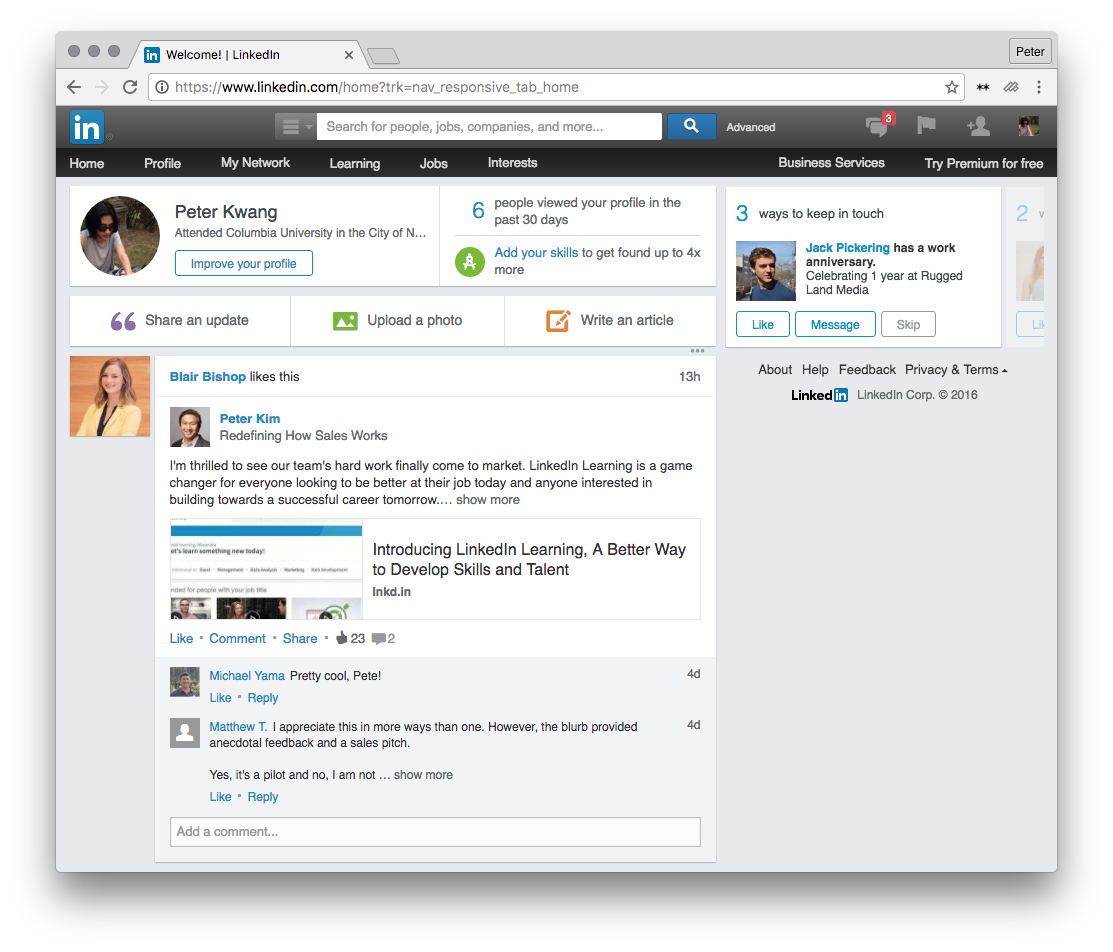
Task: Click the LinkedIn search box
Action: coord(489,126)
